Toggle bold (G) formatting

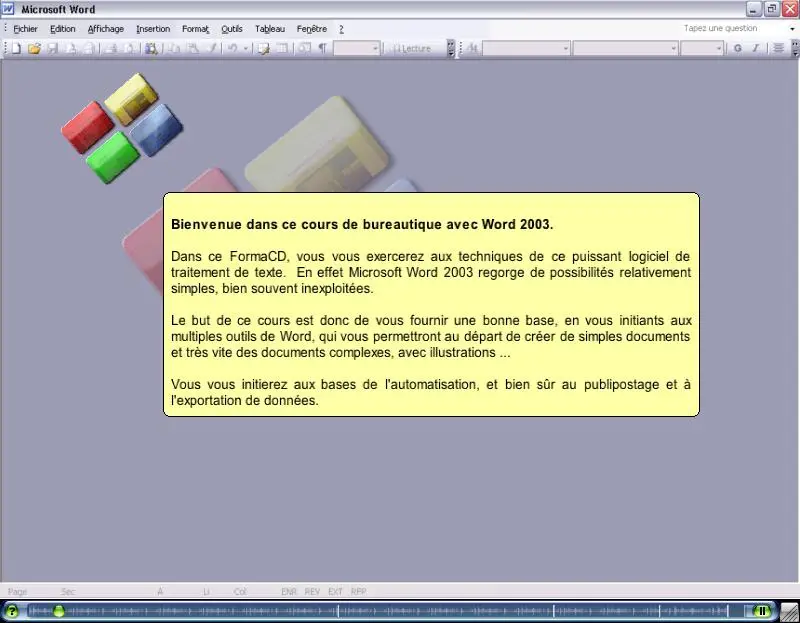[x=737, y=48]
